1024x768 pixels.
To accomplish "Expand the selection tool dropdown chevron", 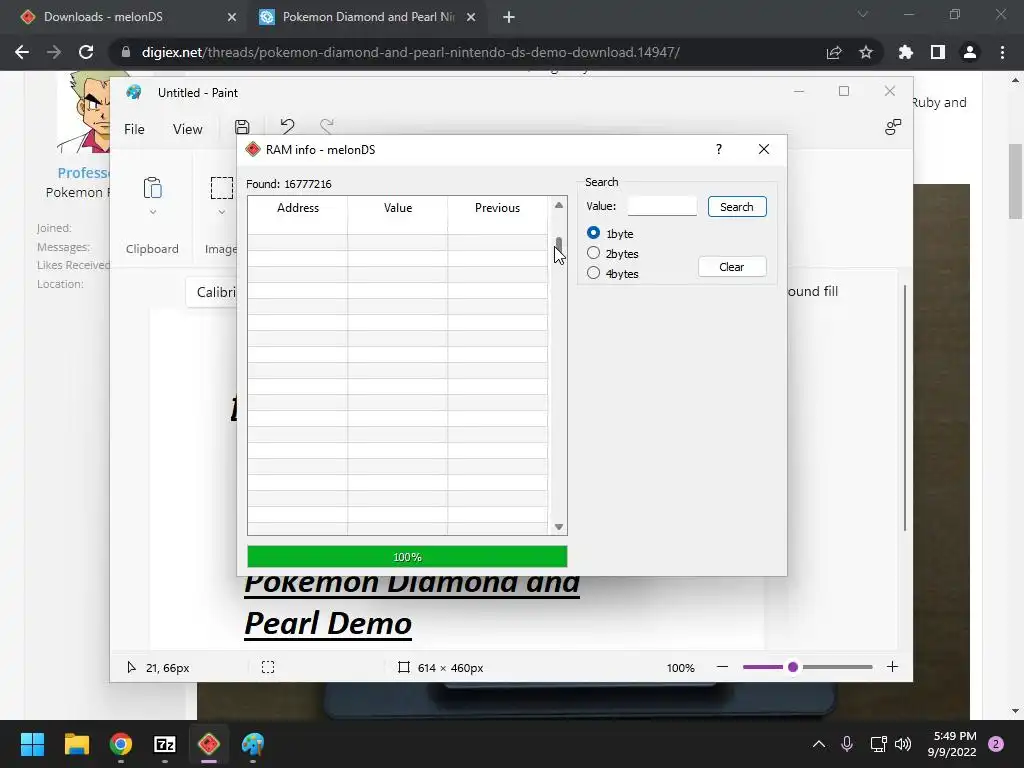I will 221,212.
